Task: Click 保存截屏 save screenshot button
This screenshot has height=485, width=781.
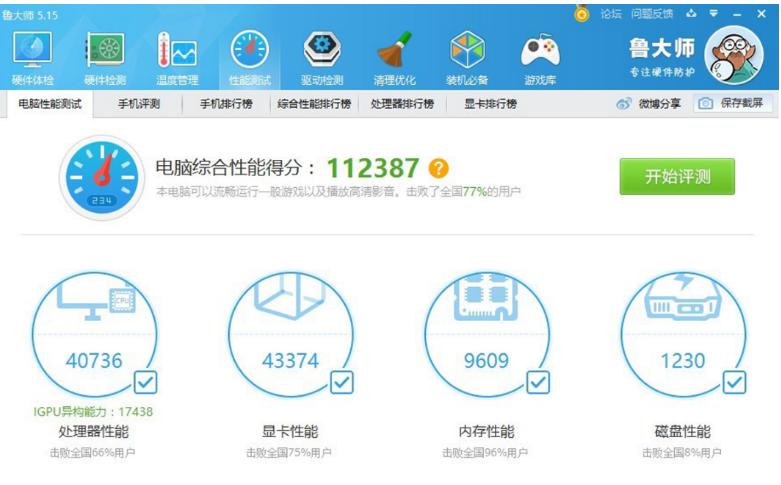Action: coord(733,103)
